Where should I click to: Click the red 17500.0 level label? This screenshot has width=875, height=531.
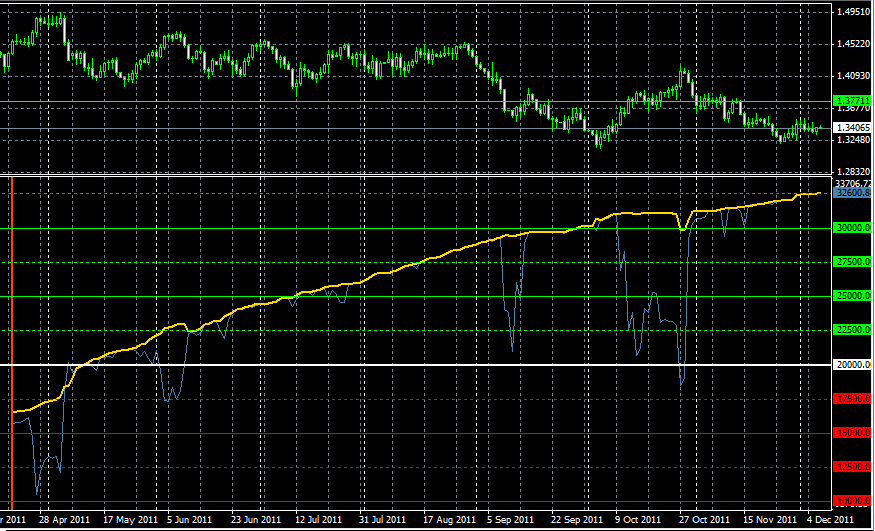pos(851,399)
